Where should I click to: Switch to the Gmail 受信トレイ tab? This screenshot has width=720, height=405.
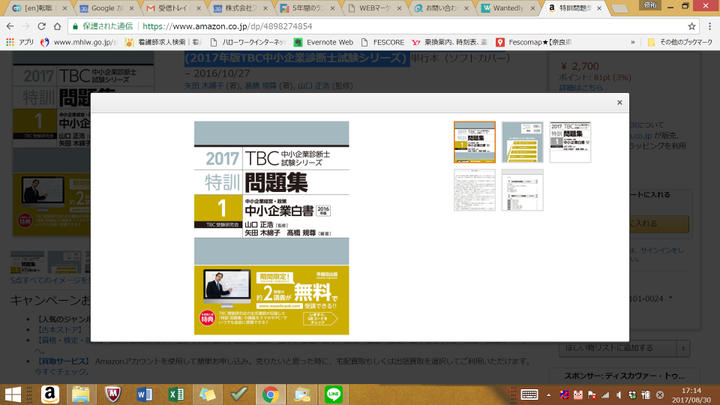click(x=174, y=8)
